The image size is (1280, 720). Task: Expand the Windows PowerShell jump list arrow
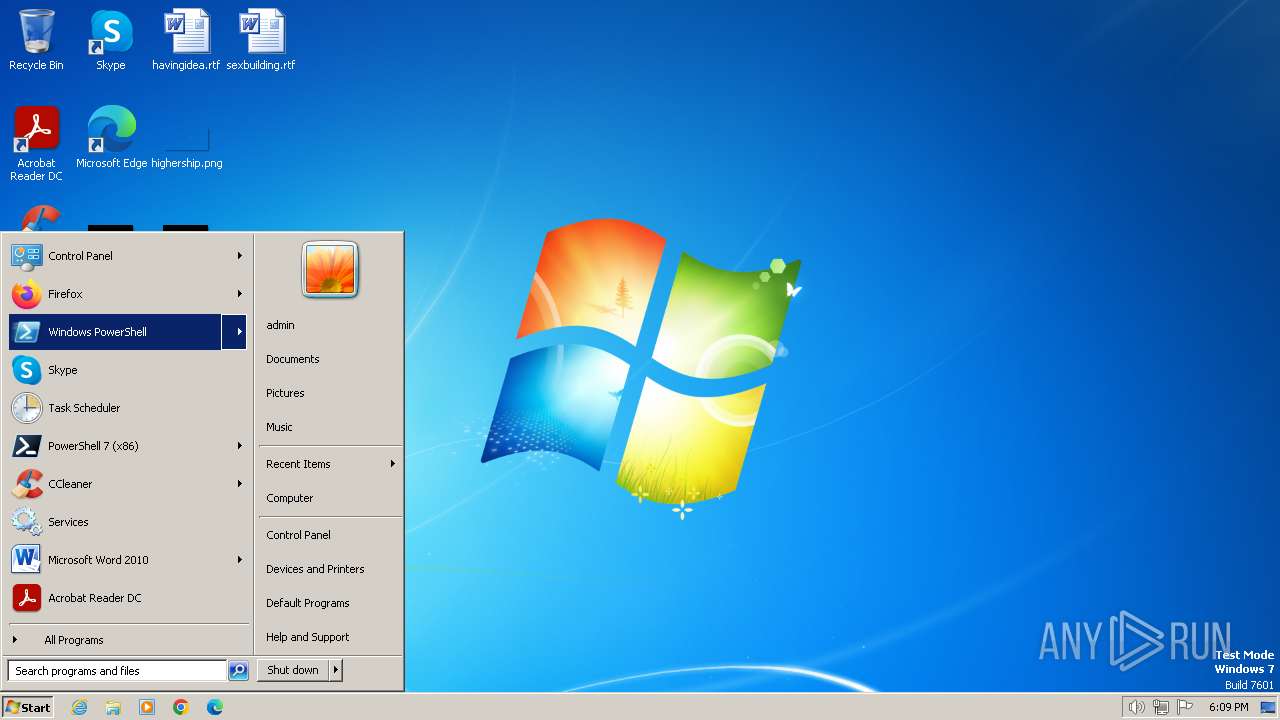pyautogui.click(x=235, y=332)
